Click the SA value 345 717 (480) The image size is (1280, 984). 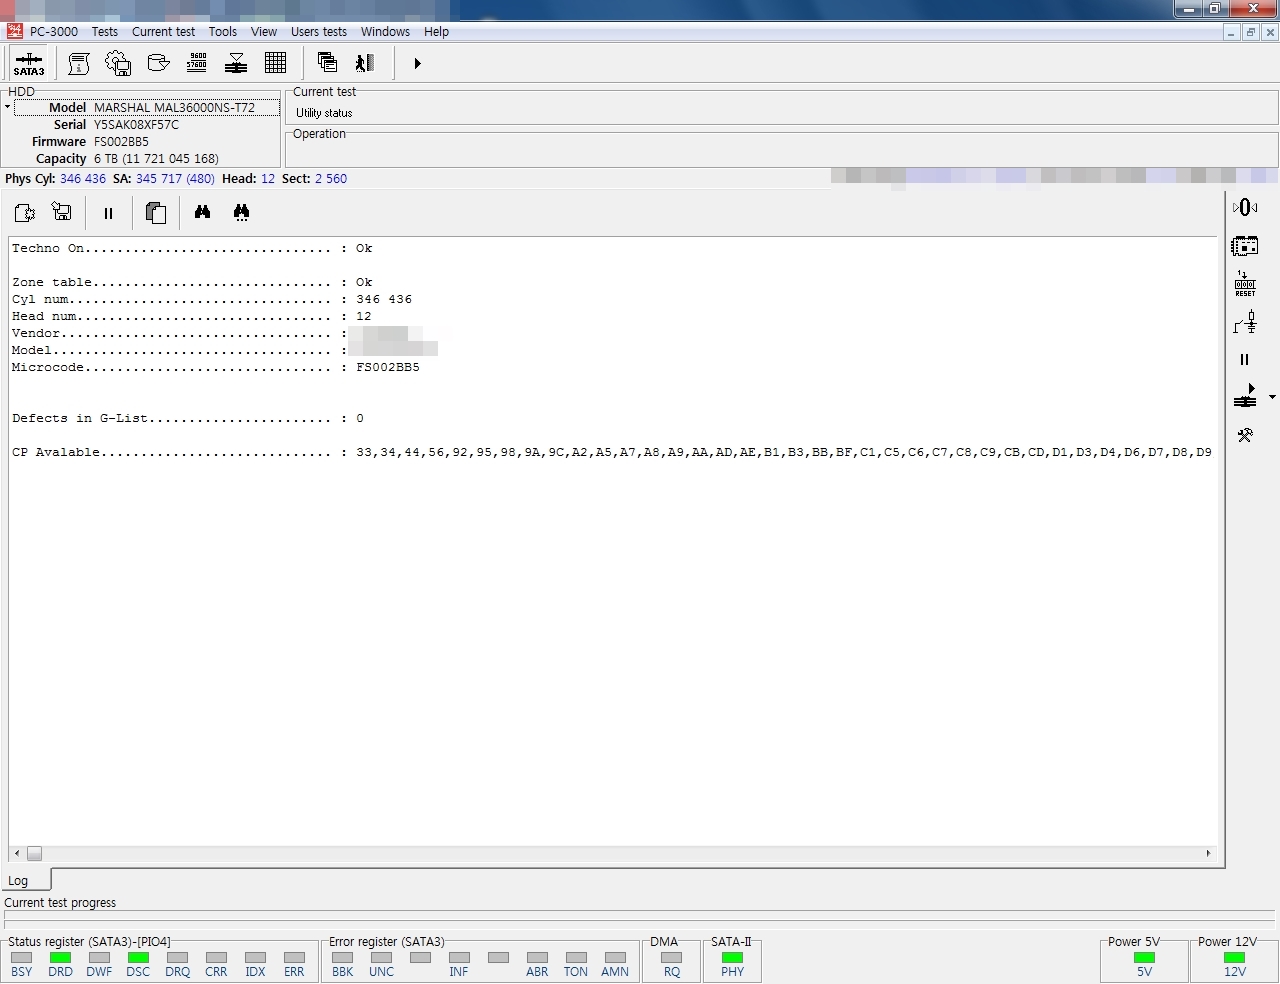coord(175,179)
